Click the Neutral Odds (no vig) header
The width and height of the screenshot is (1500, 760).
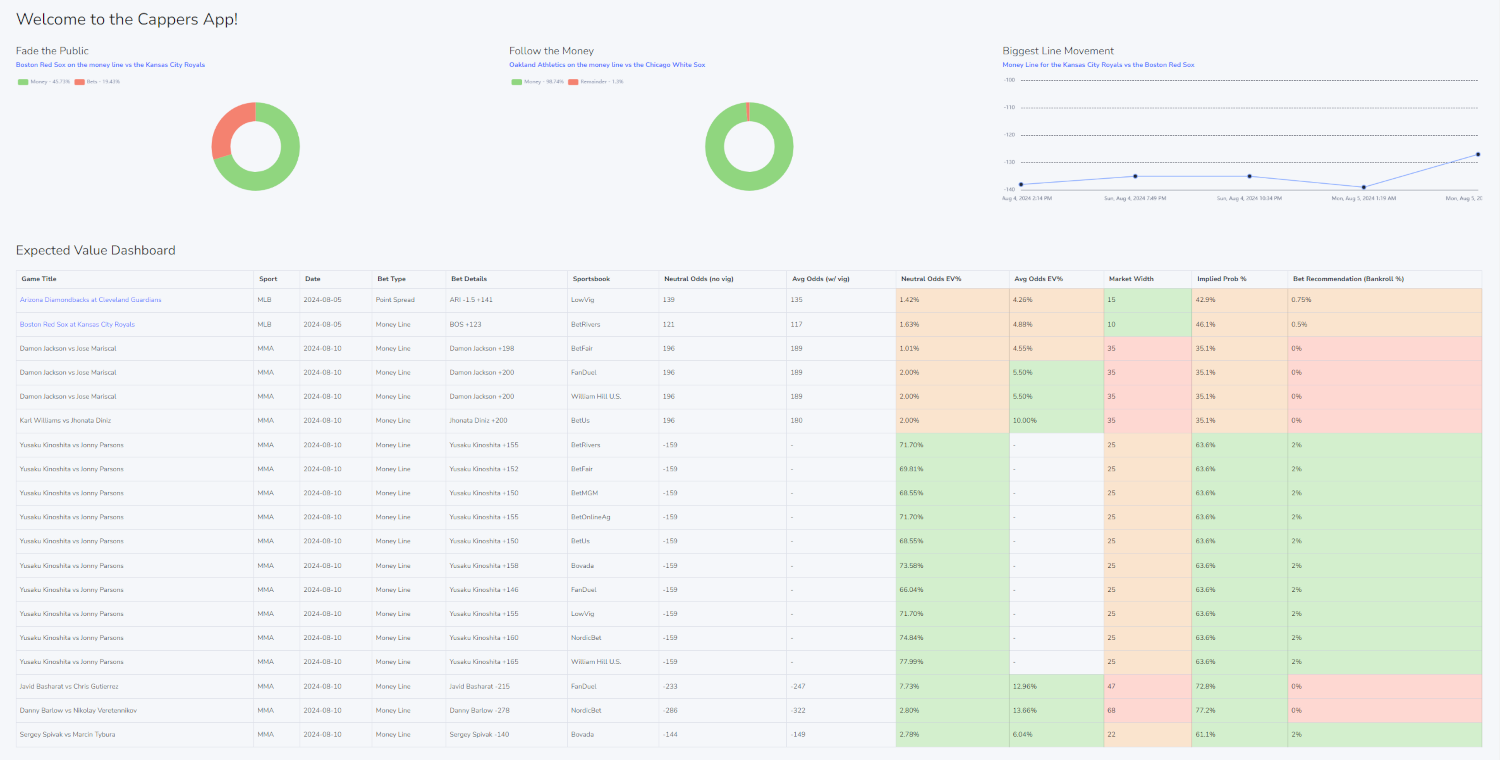click(722, 279)
